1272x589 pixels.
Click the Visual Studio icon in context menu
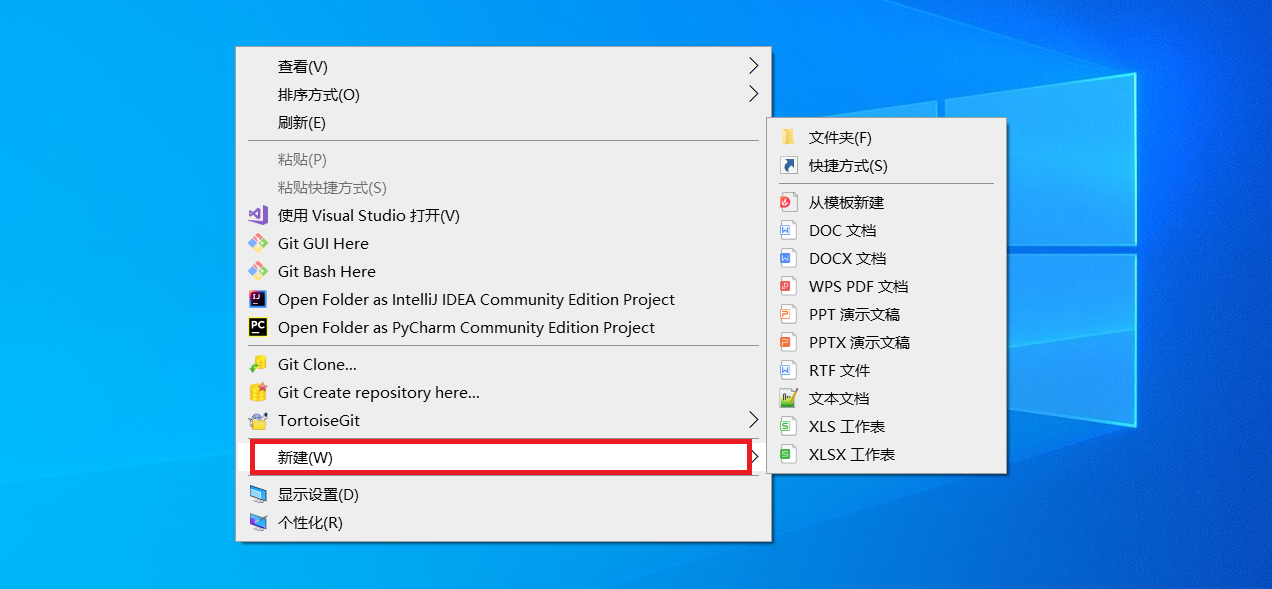pos(258,215)
